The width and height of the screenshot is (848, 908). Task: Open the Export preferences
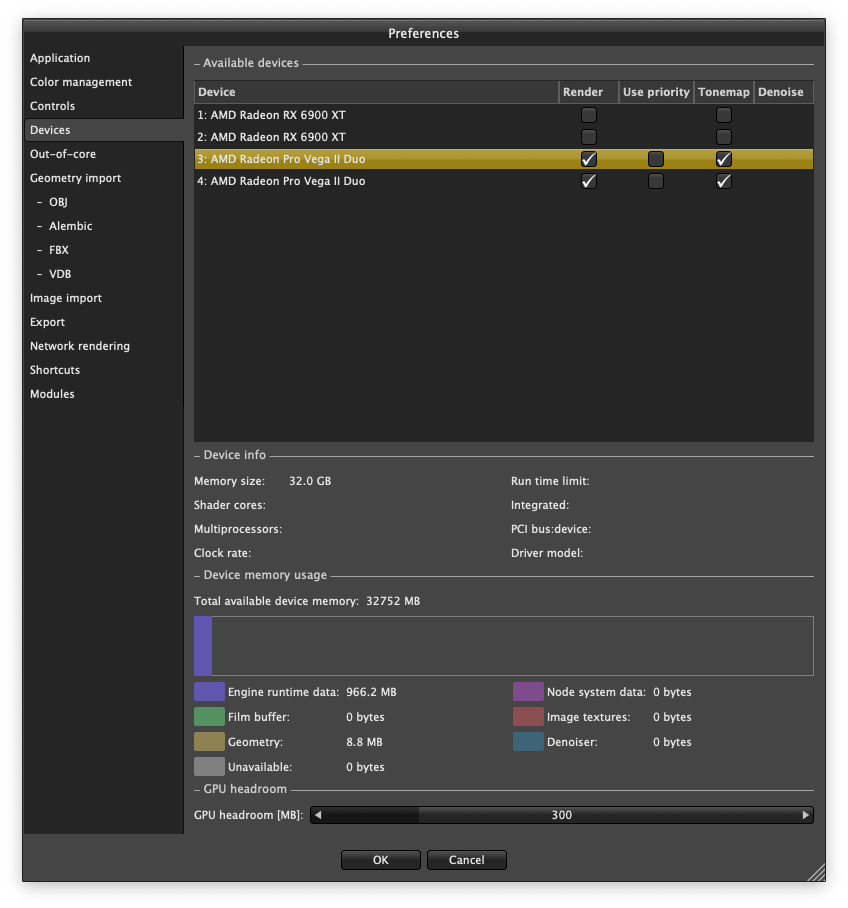point(47,322)
